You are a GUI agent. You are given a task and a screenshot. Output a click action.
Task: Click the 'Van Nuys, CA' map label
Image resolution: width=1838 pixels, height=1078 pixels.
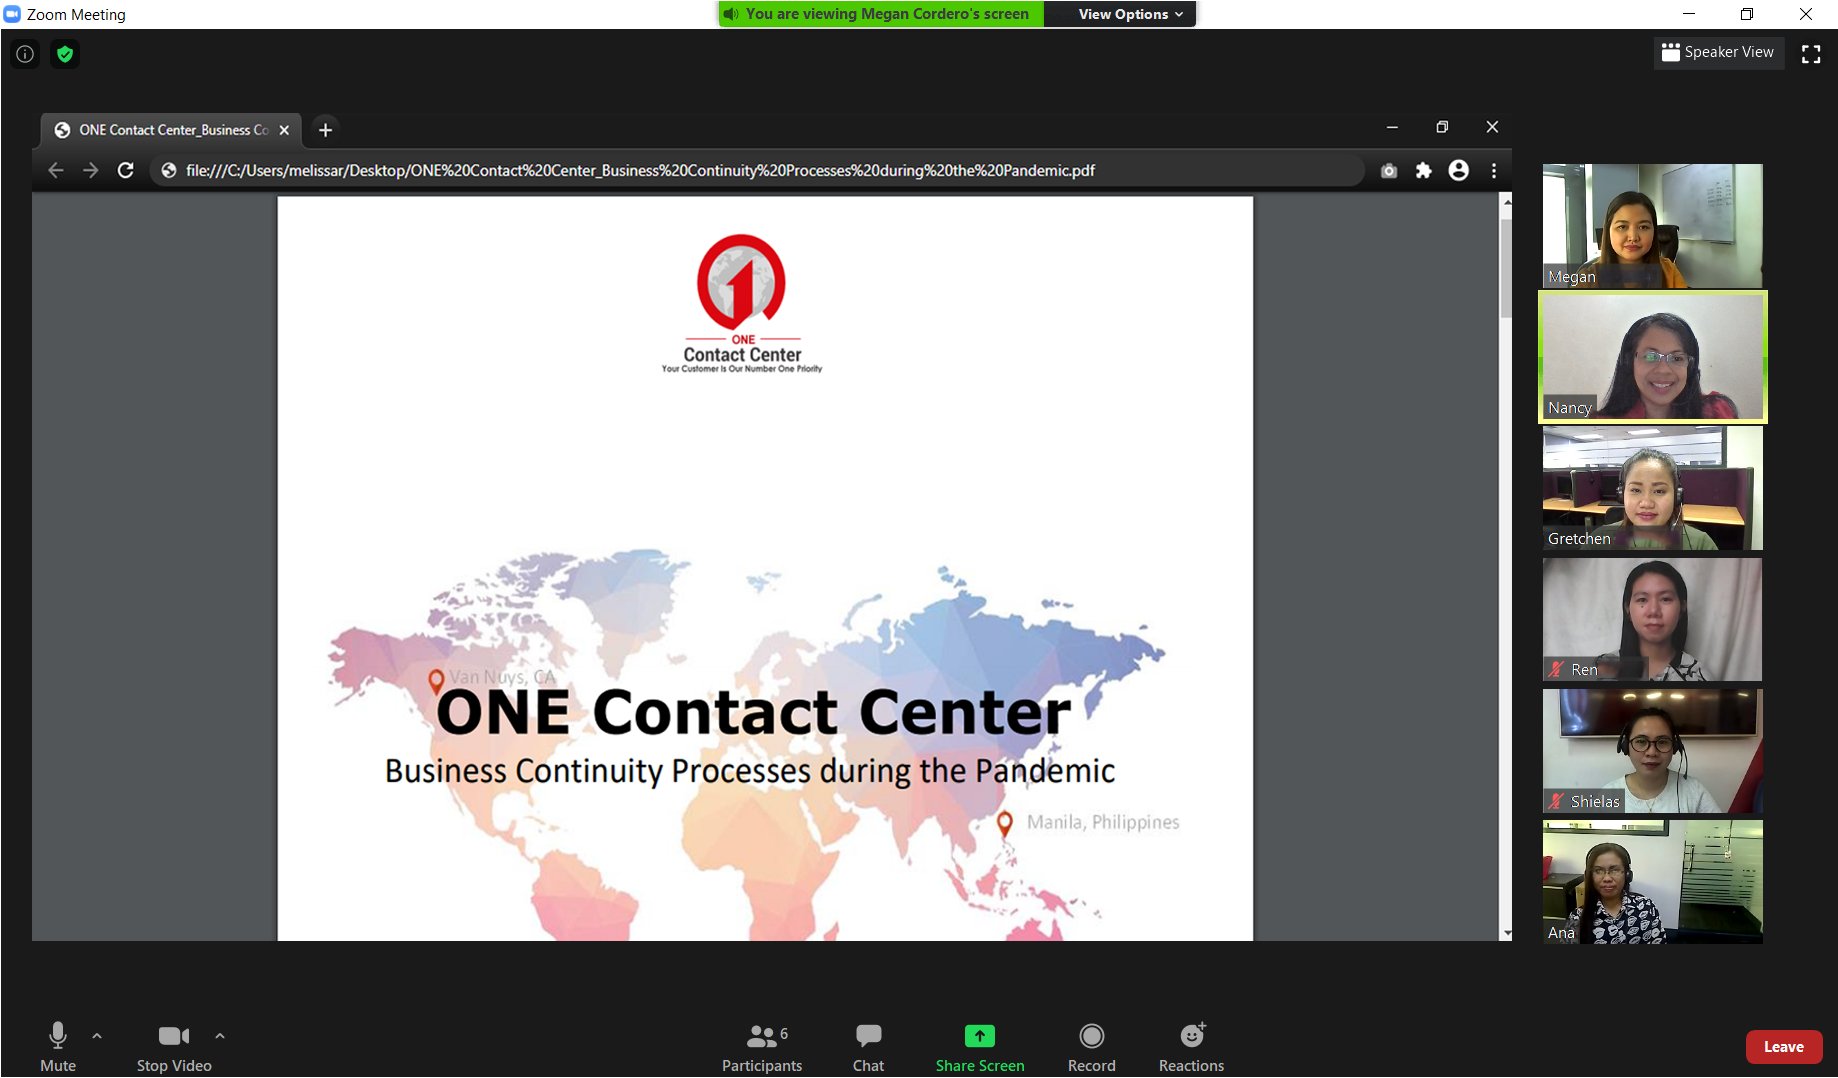click(x=502, y=677)
